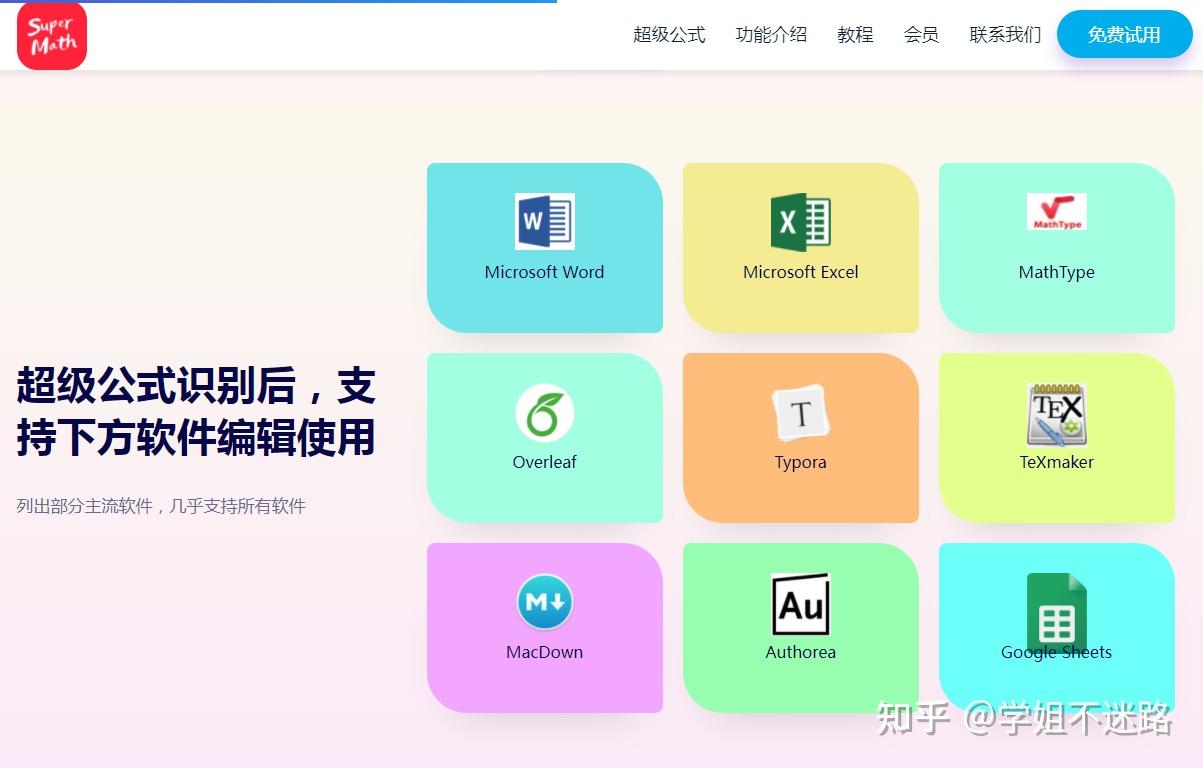Click the MathType logo icon
Viewport: 1203px width, 768px height.
tap(1056, 212)
